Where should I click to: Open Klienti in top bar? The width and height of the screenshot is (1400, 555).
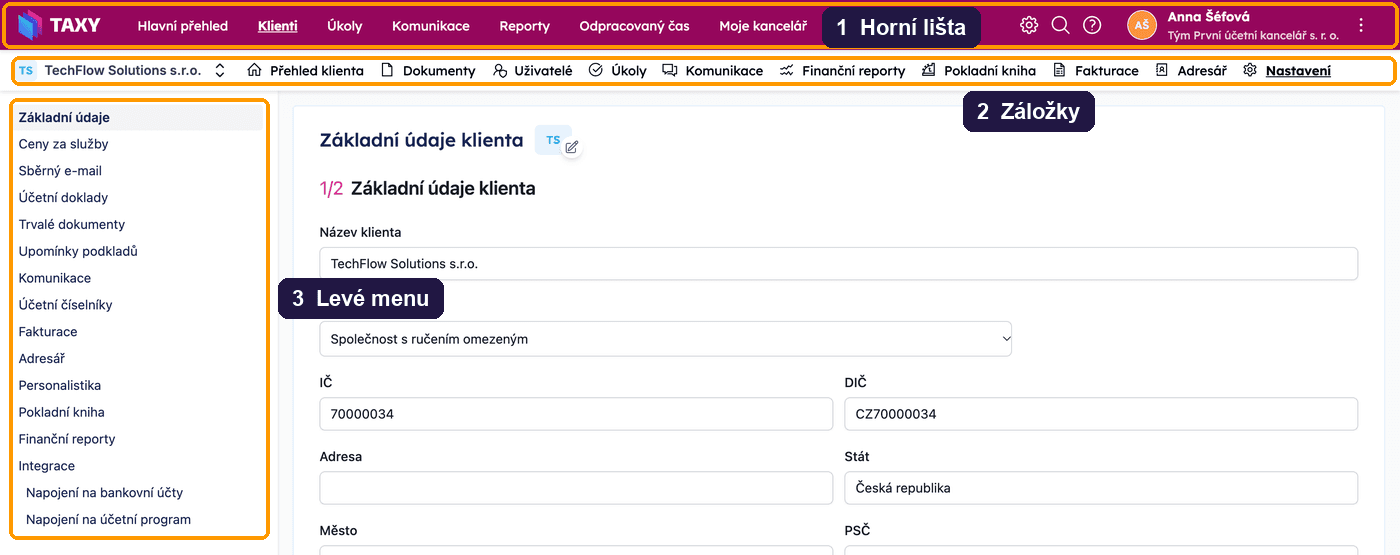click(277, 26)
